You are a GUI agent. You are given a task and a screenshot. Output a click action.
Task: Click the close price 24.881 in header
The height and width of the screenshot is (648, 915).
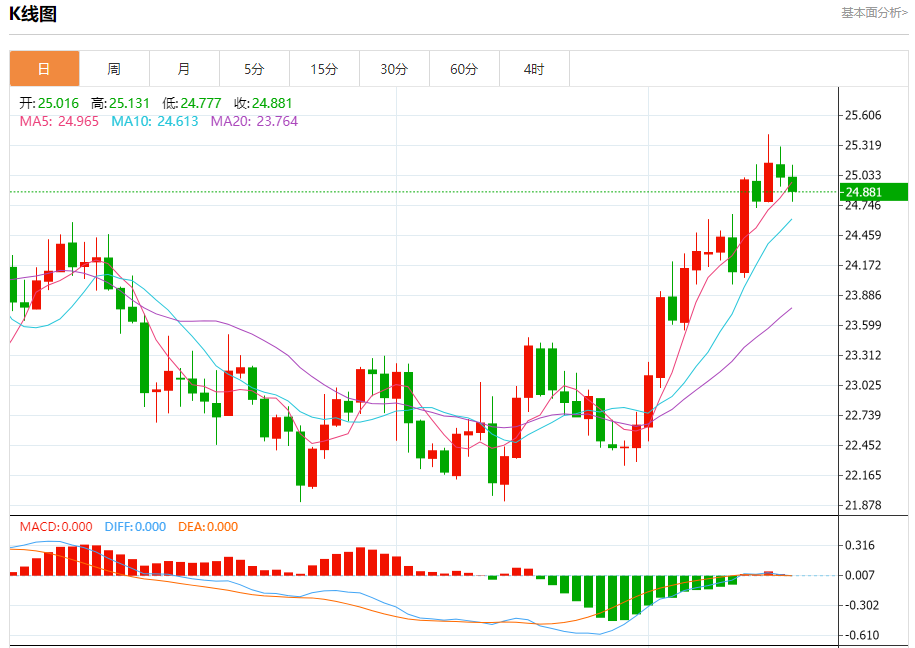coord(272,103)
